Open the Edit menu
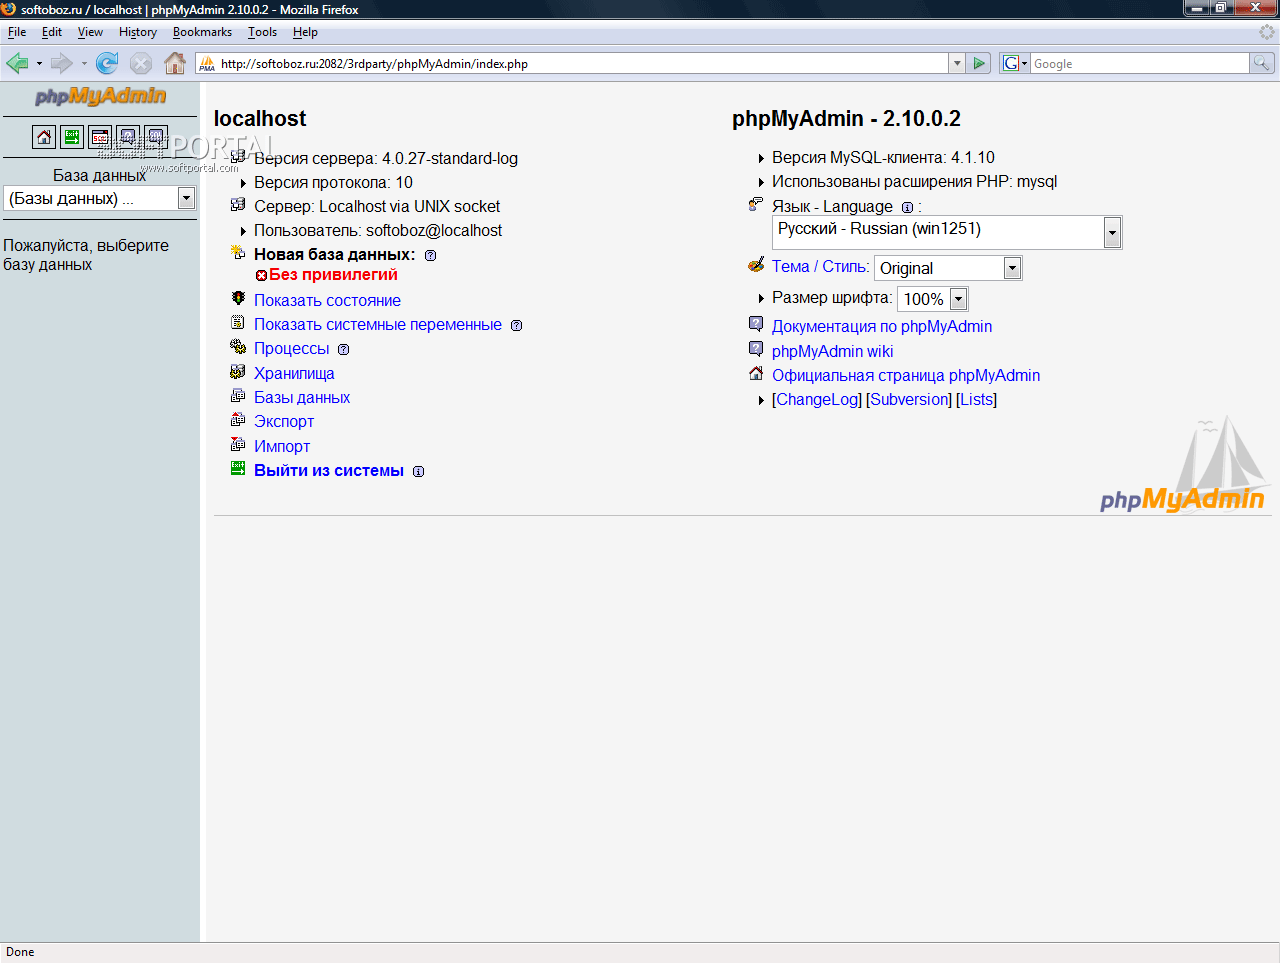Viewport: 1280px width, 964px height. (x=52, y=32)
